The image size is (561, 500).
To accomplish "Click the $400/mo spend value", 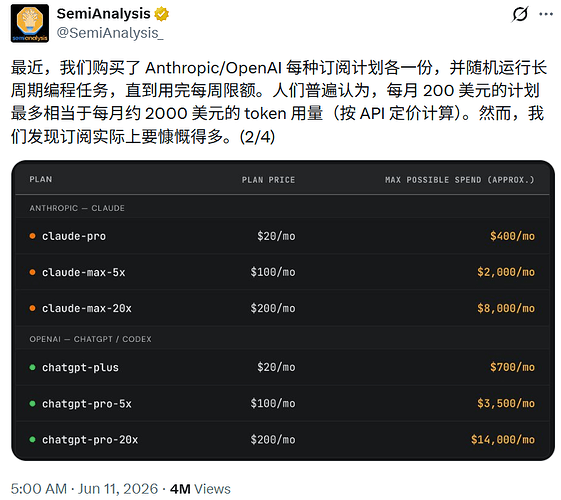I will [512, 236].
